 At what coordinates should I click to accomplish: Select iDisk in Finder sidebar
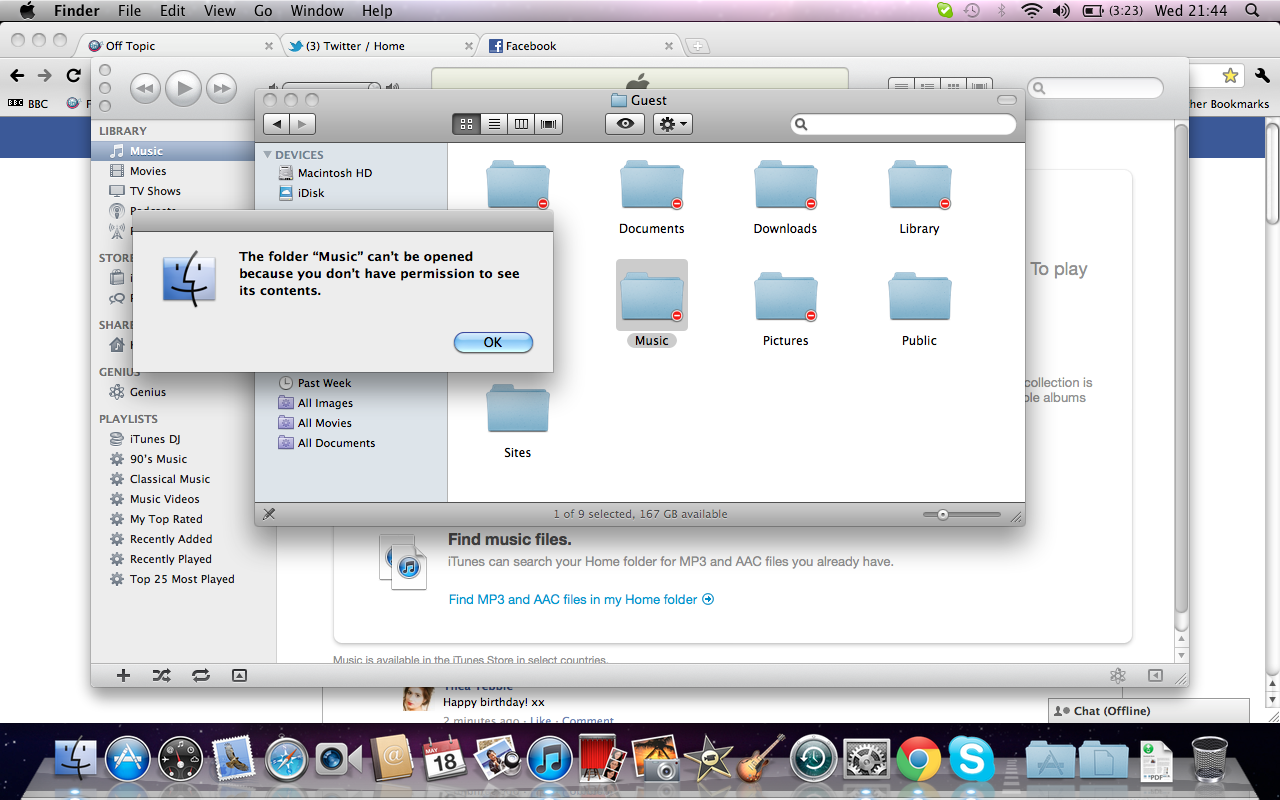pos(301,193)
